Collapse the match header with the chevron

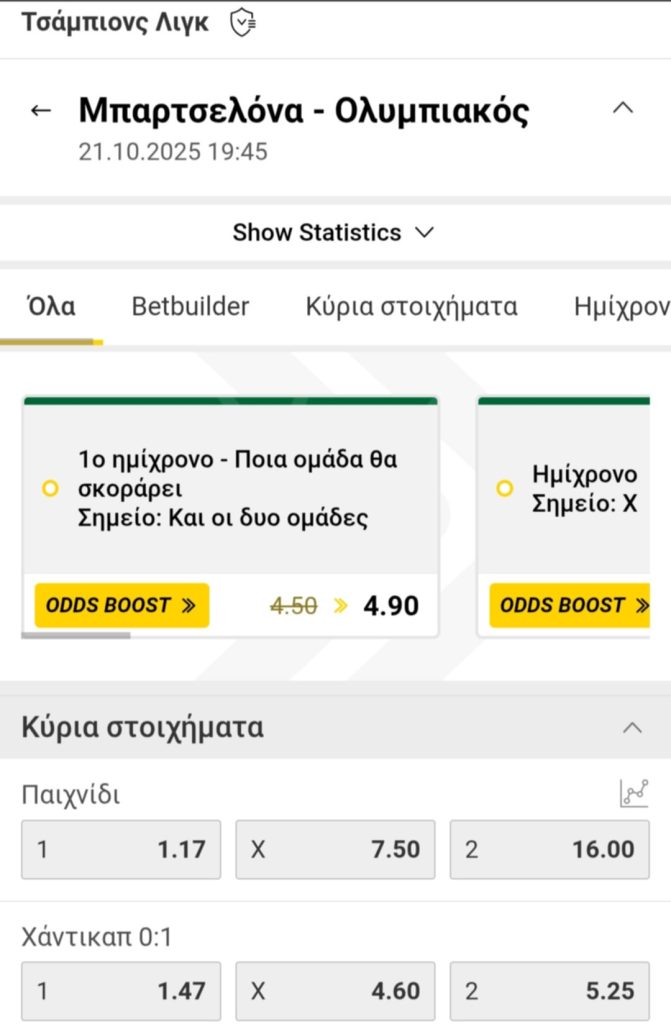[x=623, y=108]
